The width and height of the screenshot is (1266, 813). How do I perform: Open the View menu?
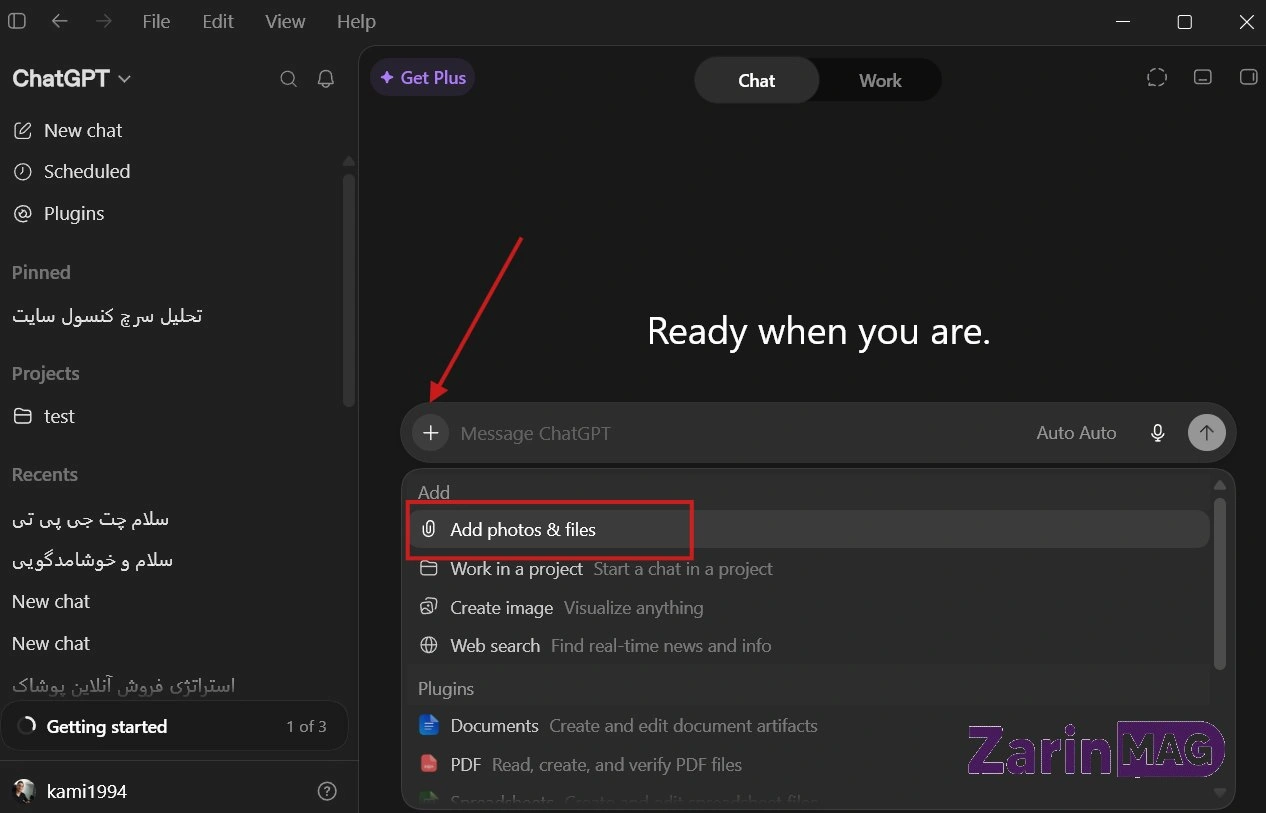[x=285, y=21]
